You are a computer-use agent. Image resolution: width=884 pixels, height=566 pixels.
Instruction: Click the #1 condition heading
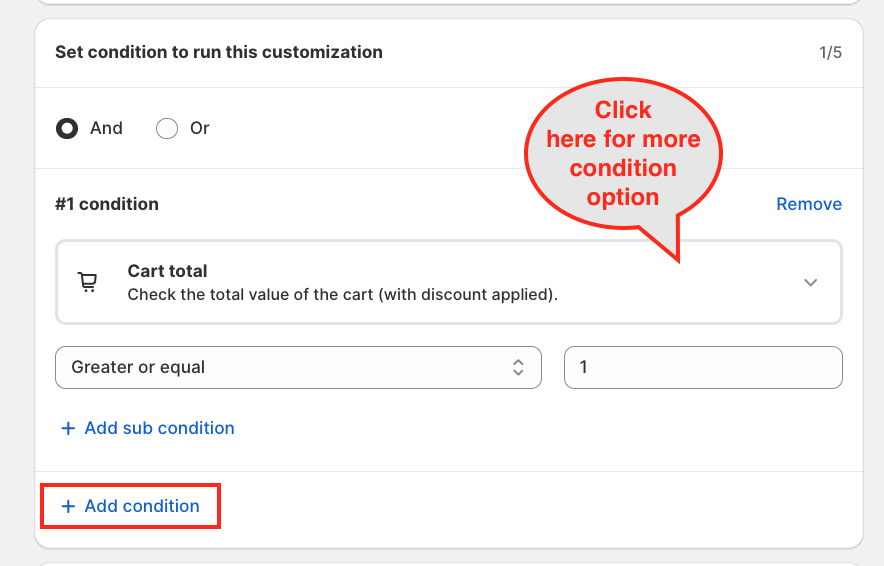[x=107, y=204]
